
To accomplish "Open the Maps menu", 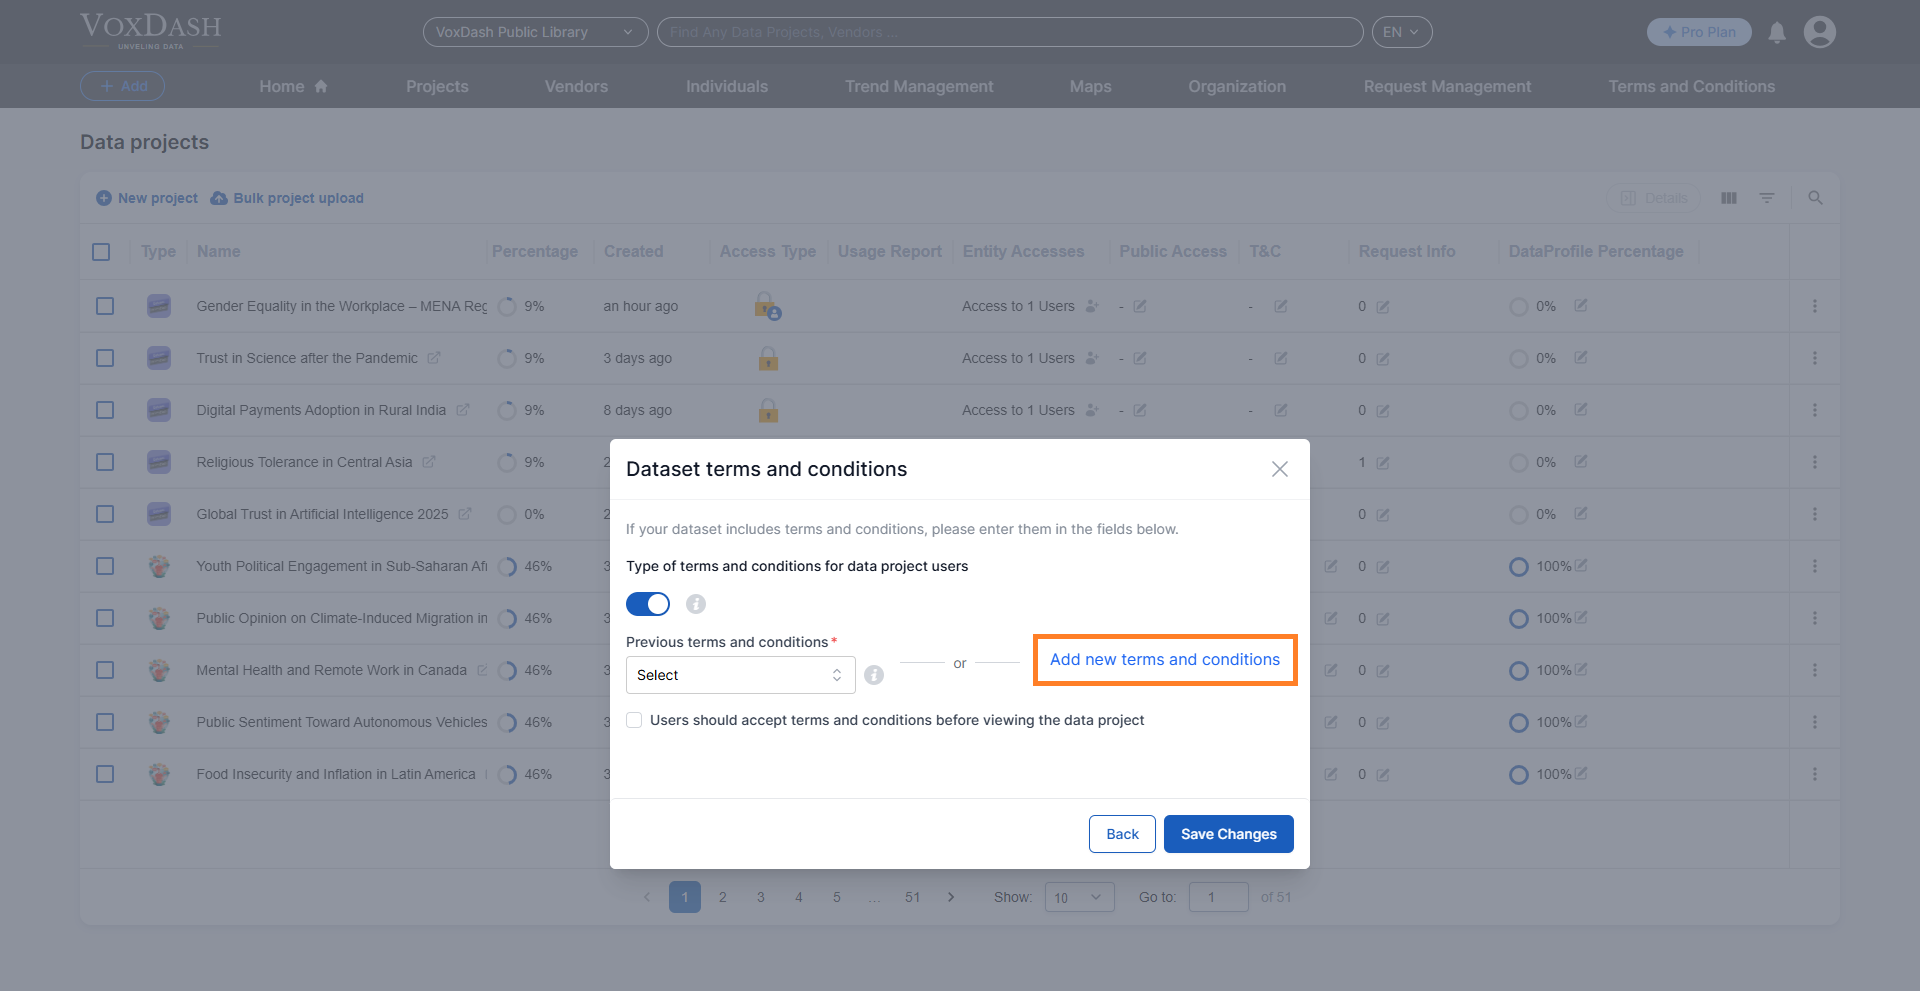I will (x=1090, y=86).
